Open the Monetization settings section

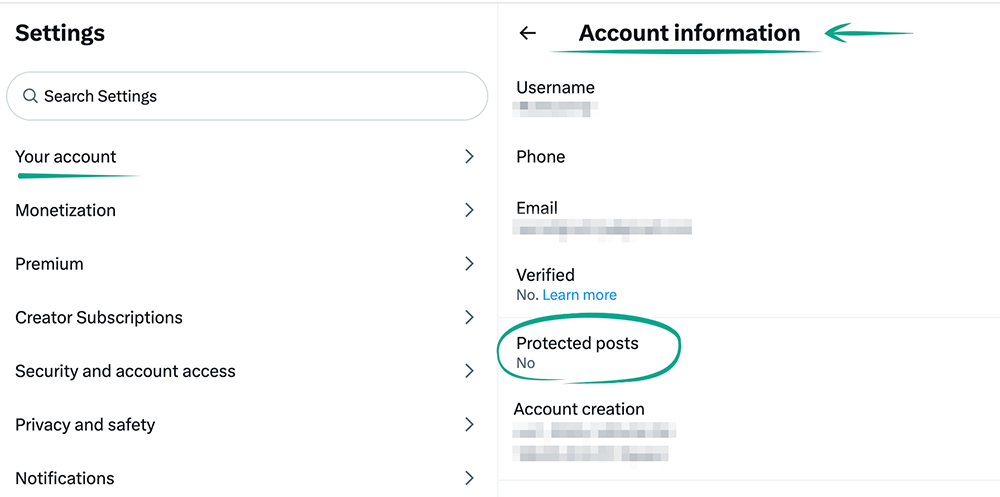pos(66,210)
